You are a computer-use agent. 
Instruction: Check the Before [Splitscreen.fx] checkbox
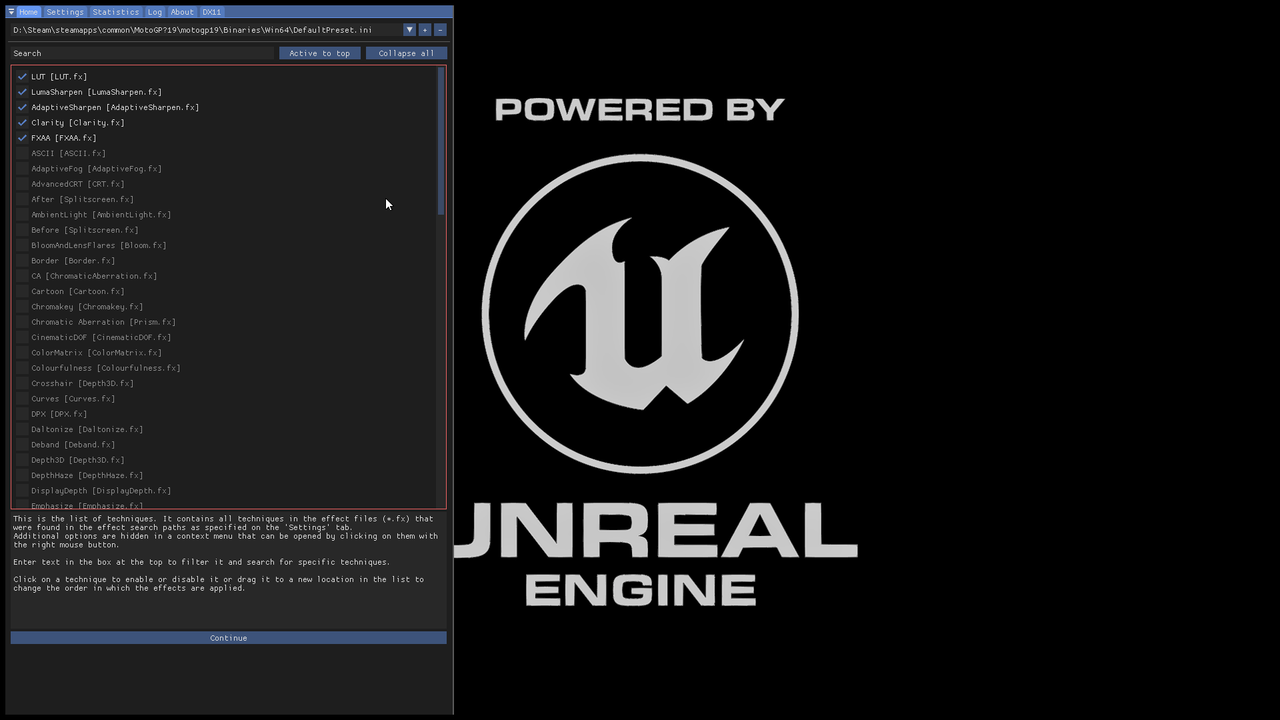pos(22,230)
